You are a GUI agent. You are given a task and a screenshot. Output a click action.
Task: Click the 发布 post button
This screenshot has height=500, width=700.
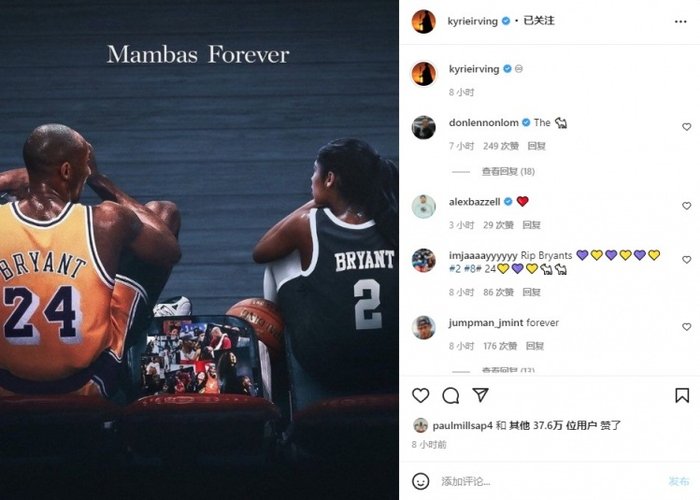[679, 481]
